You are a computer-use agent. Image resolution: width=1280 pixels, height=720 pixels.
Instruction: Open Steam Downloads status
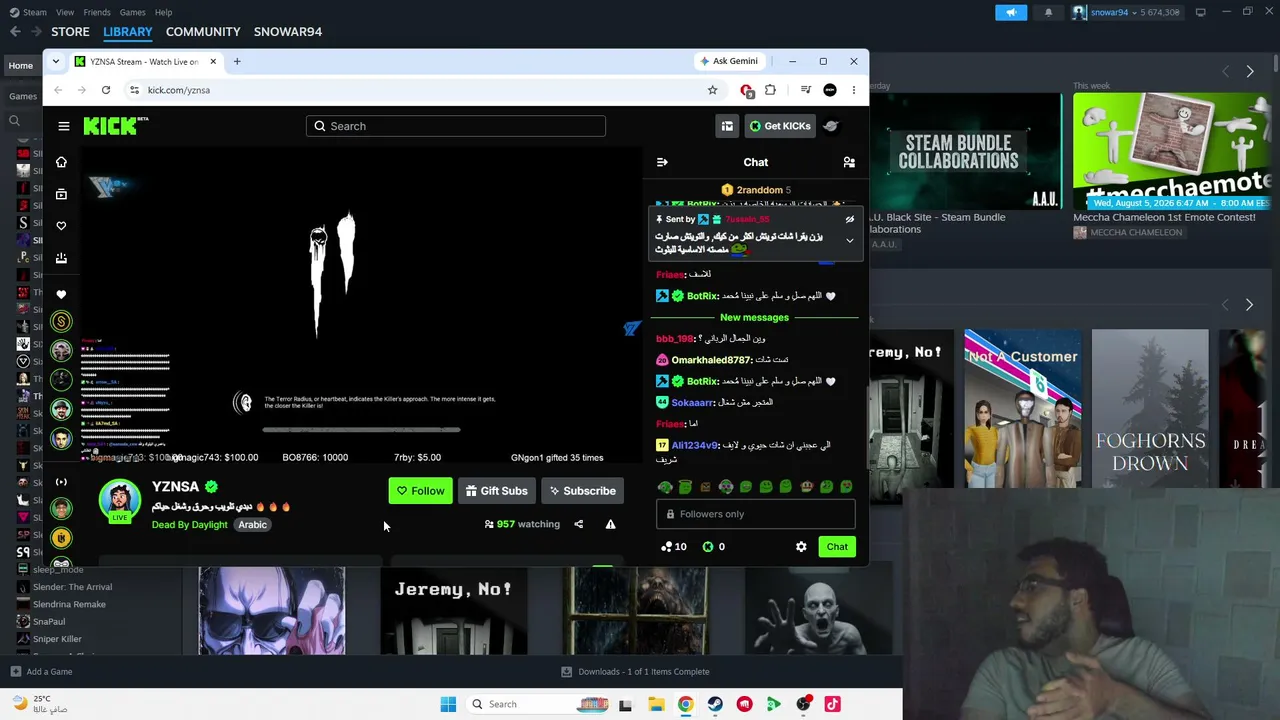pyautogui.click(x=635, y=672)
